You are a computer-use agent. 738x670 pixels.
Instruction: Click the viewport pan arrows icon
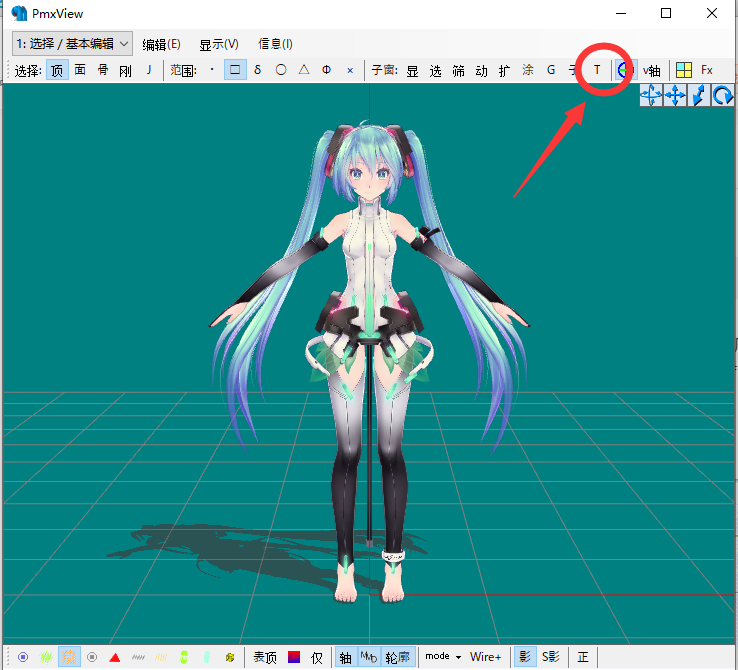675,95
